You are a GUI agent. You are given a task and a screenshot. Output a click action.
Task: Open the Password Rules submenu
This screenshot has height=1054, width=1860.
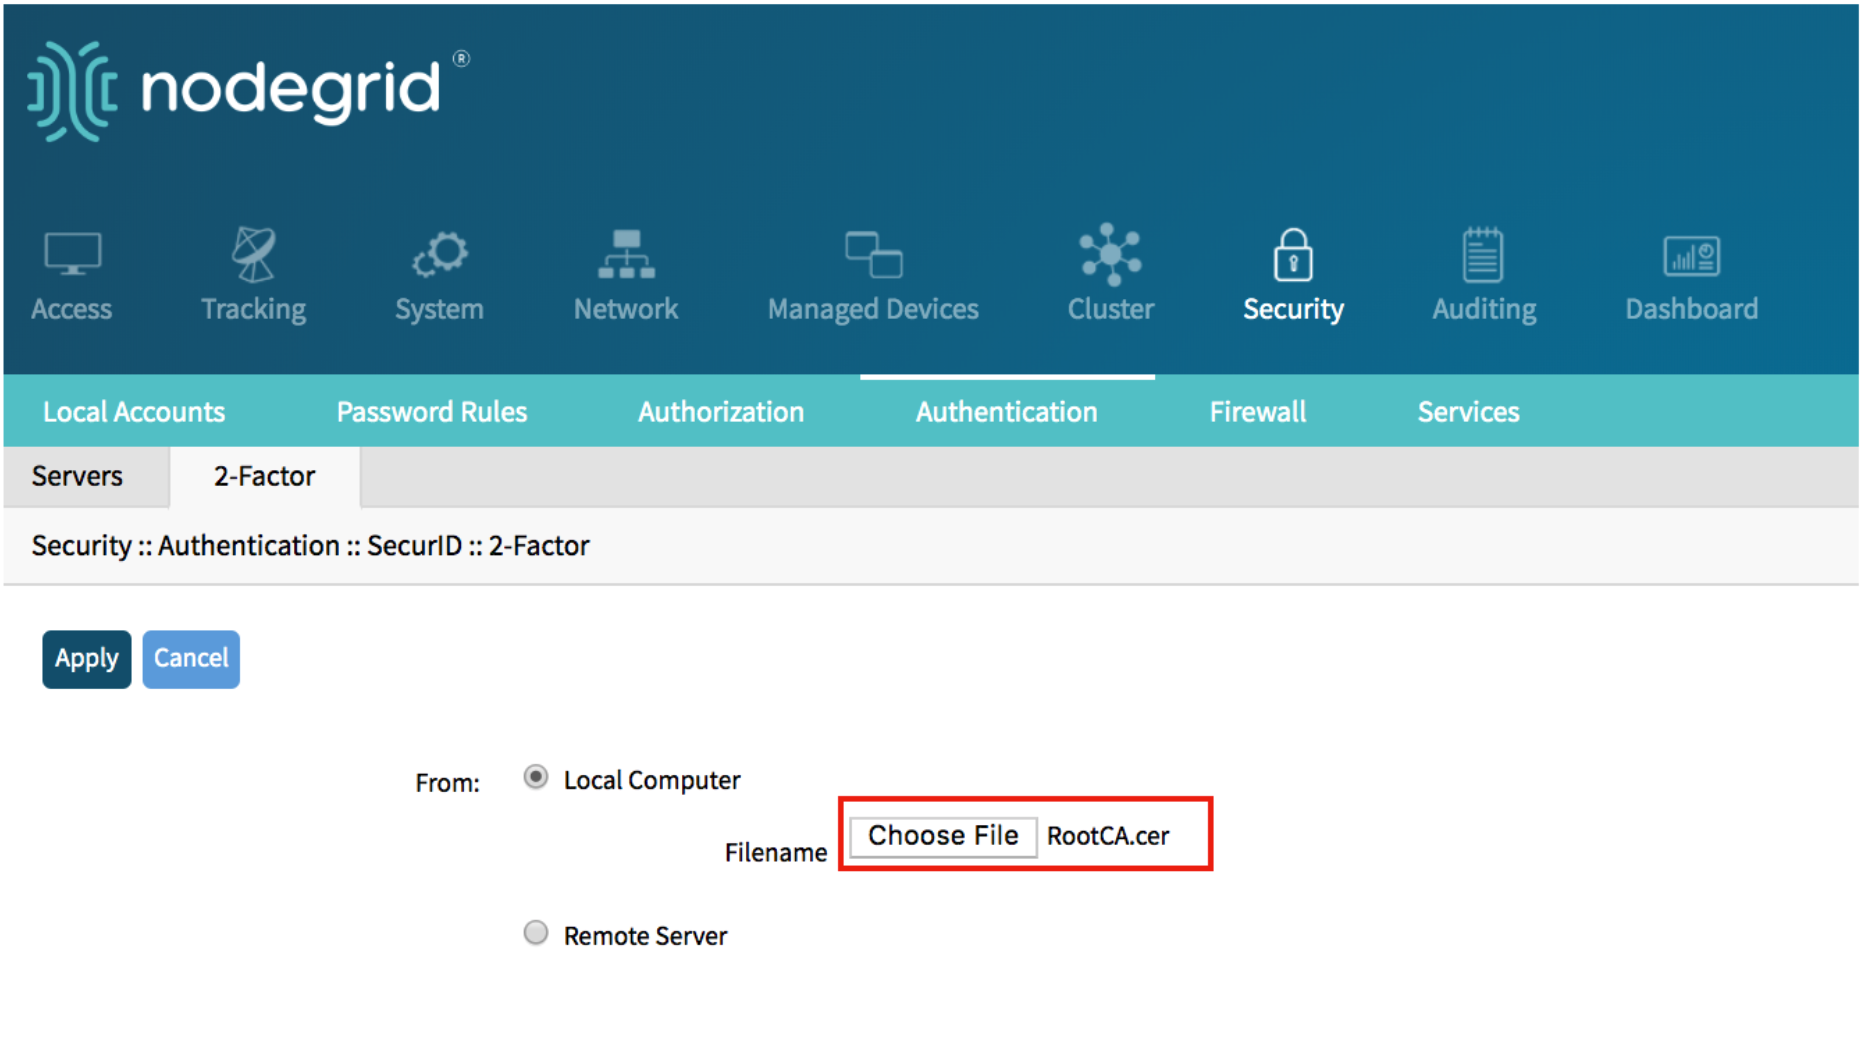(x=431, y=411)
